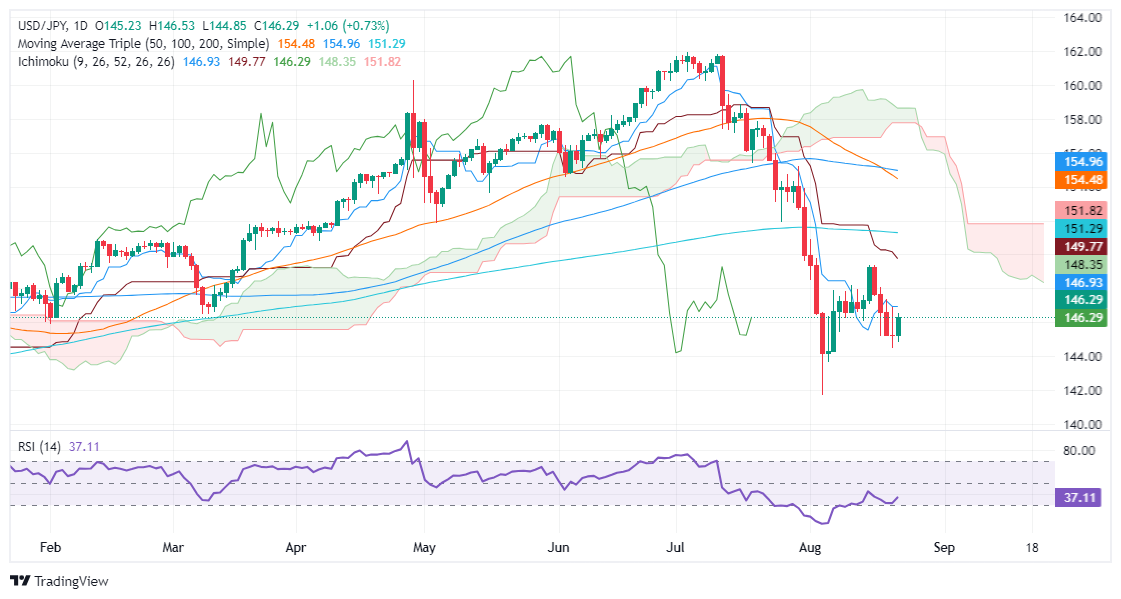
Task: Click the Sep label on time axis
Action: point(944,548)
